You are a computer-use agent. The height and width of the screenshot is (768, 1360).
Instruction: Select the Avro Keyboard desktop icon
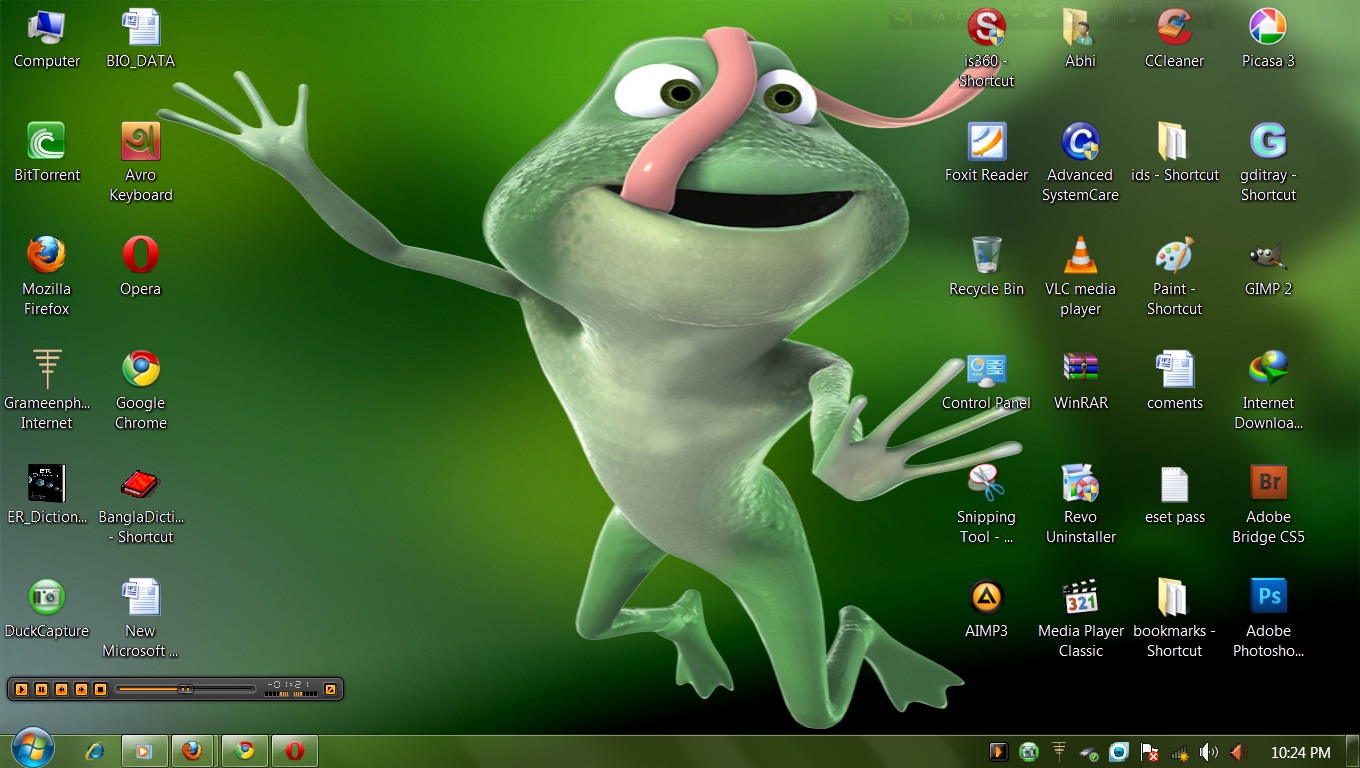[x=140, y=163]
